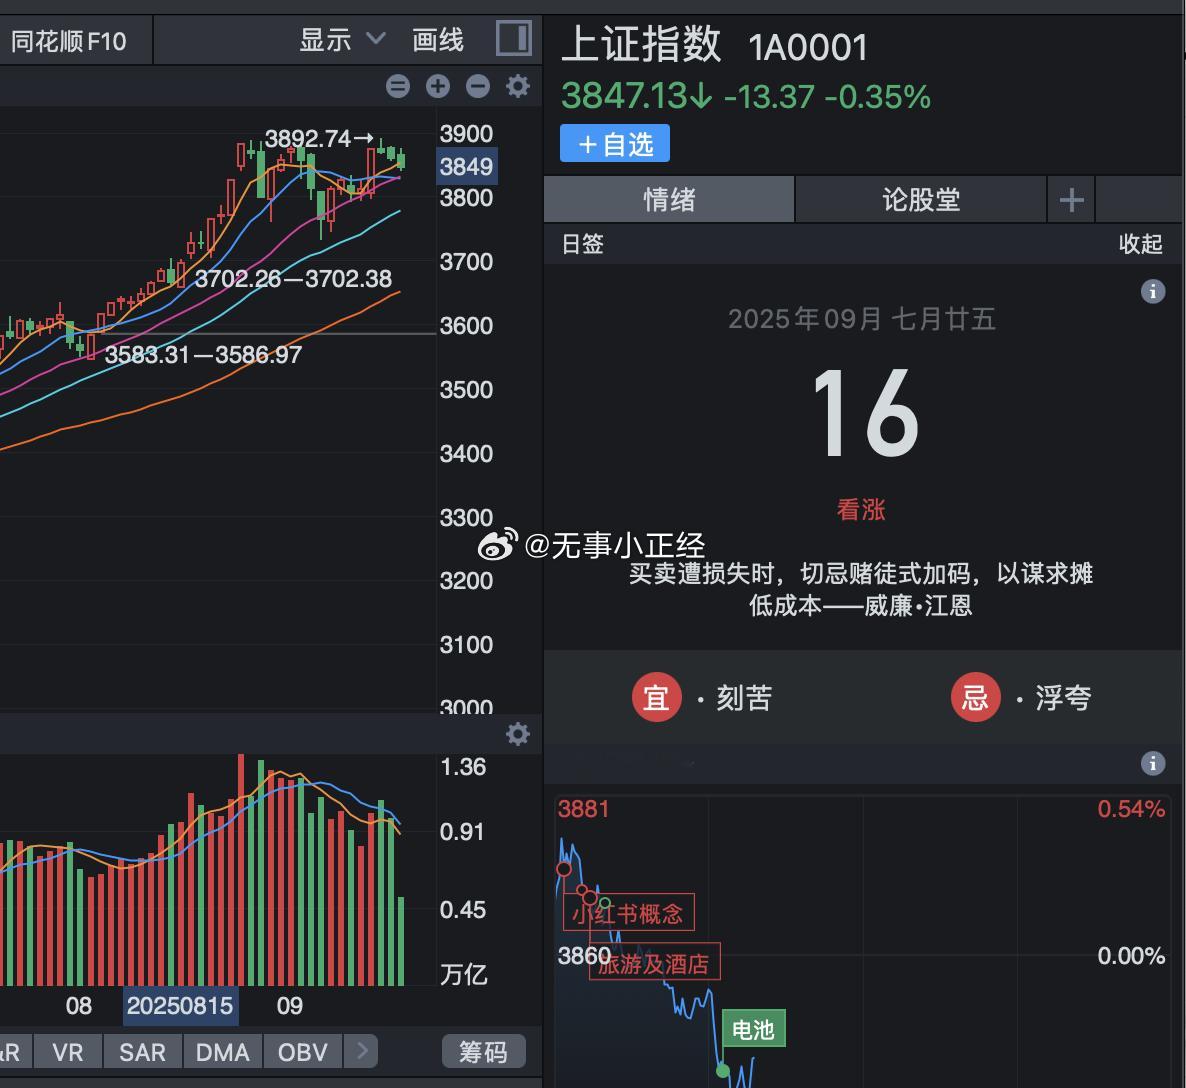
Task: Zoom out chart with minus icon
Action: tap(477, 86)
